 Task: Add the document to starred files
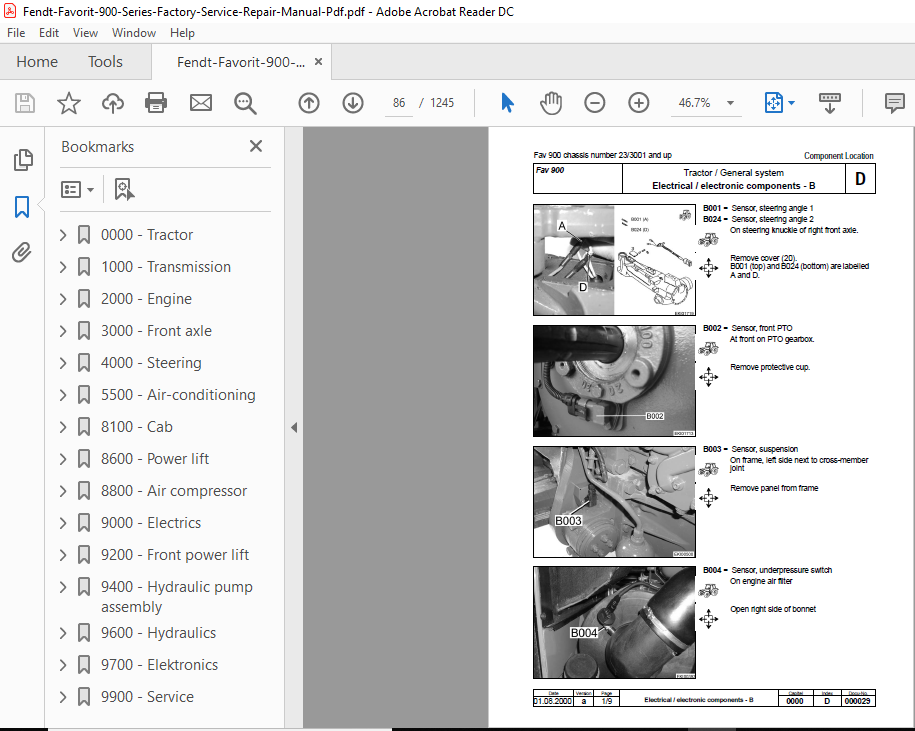(x=69, y=103)
